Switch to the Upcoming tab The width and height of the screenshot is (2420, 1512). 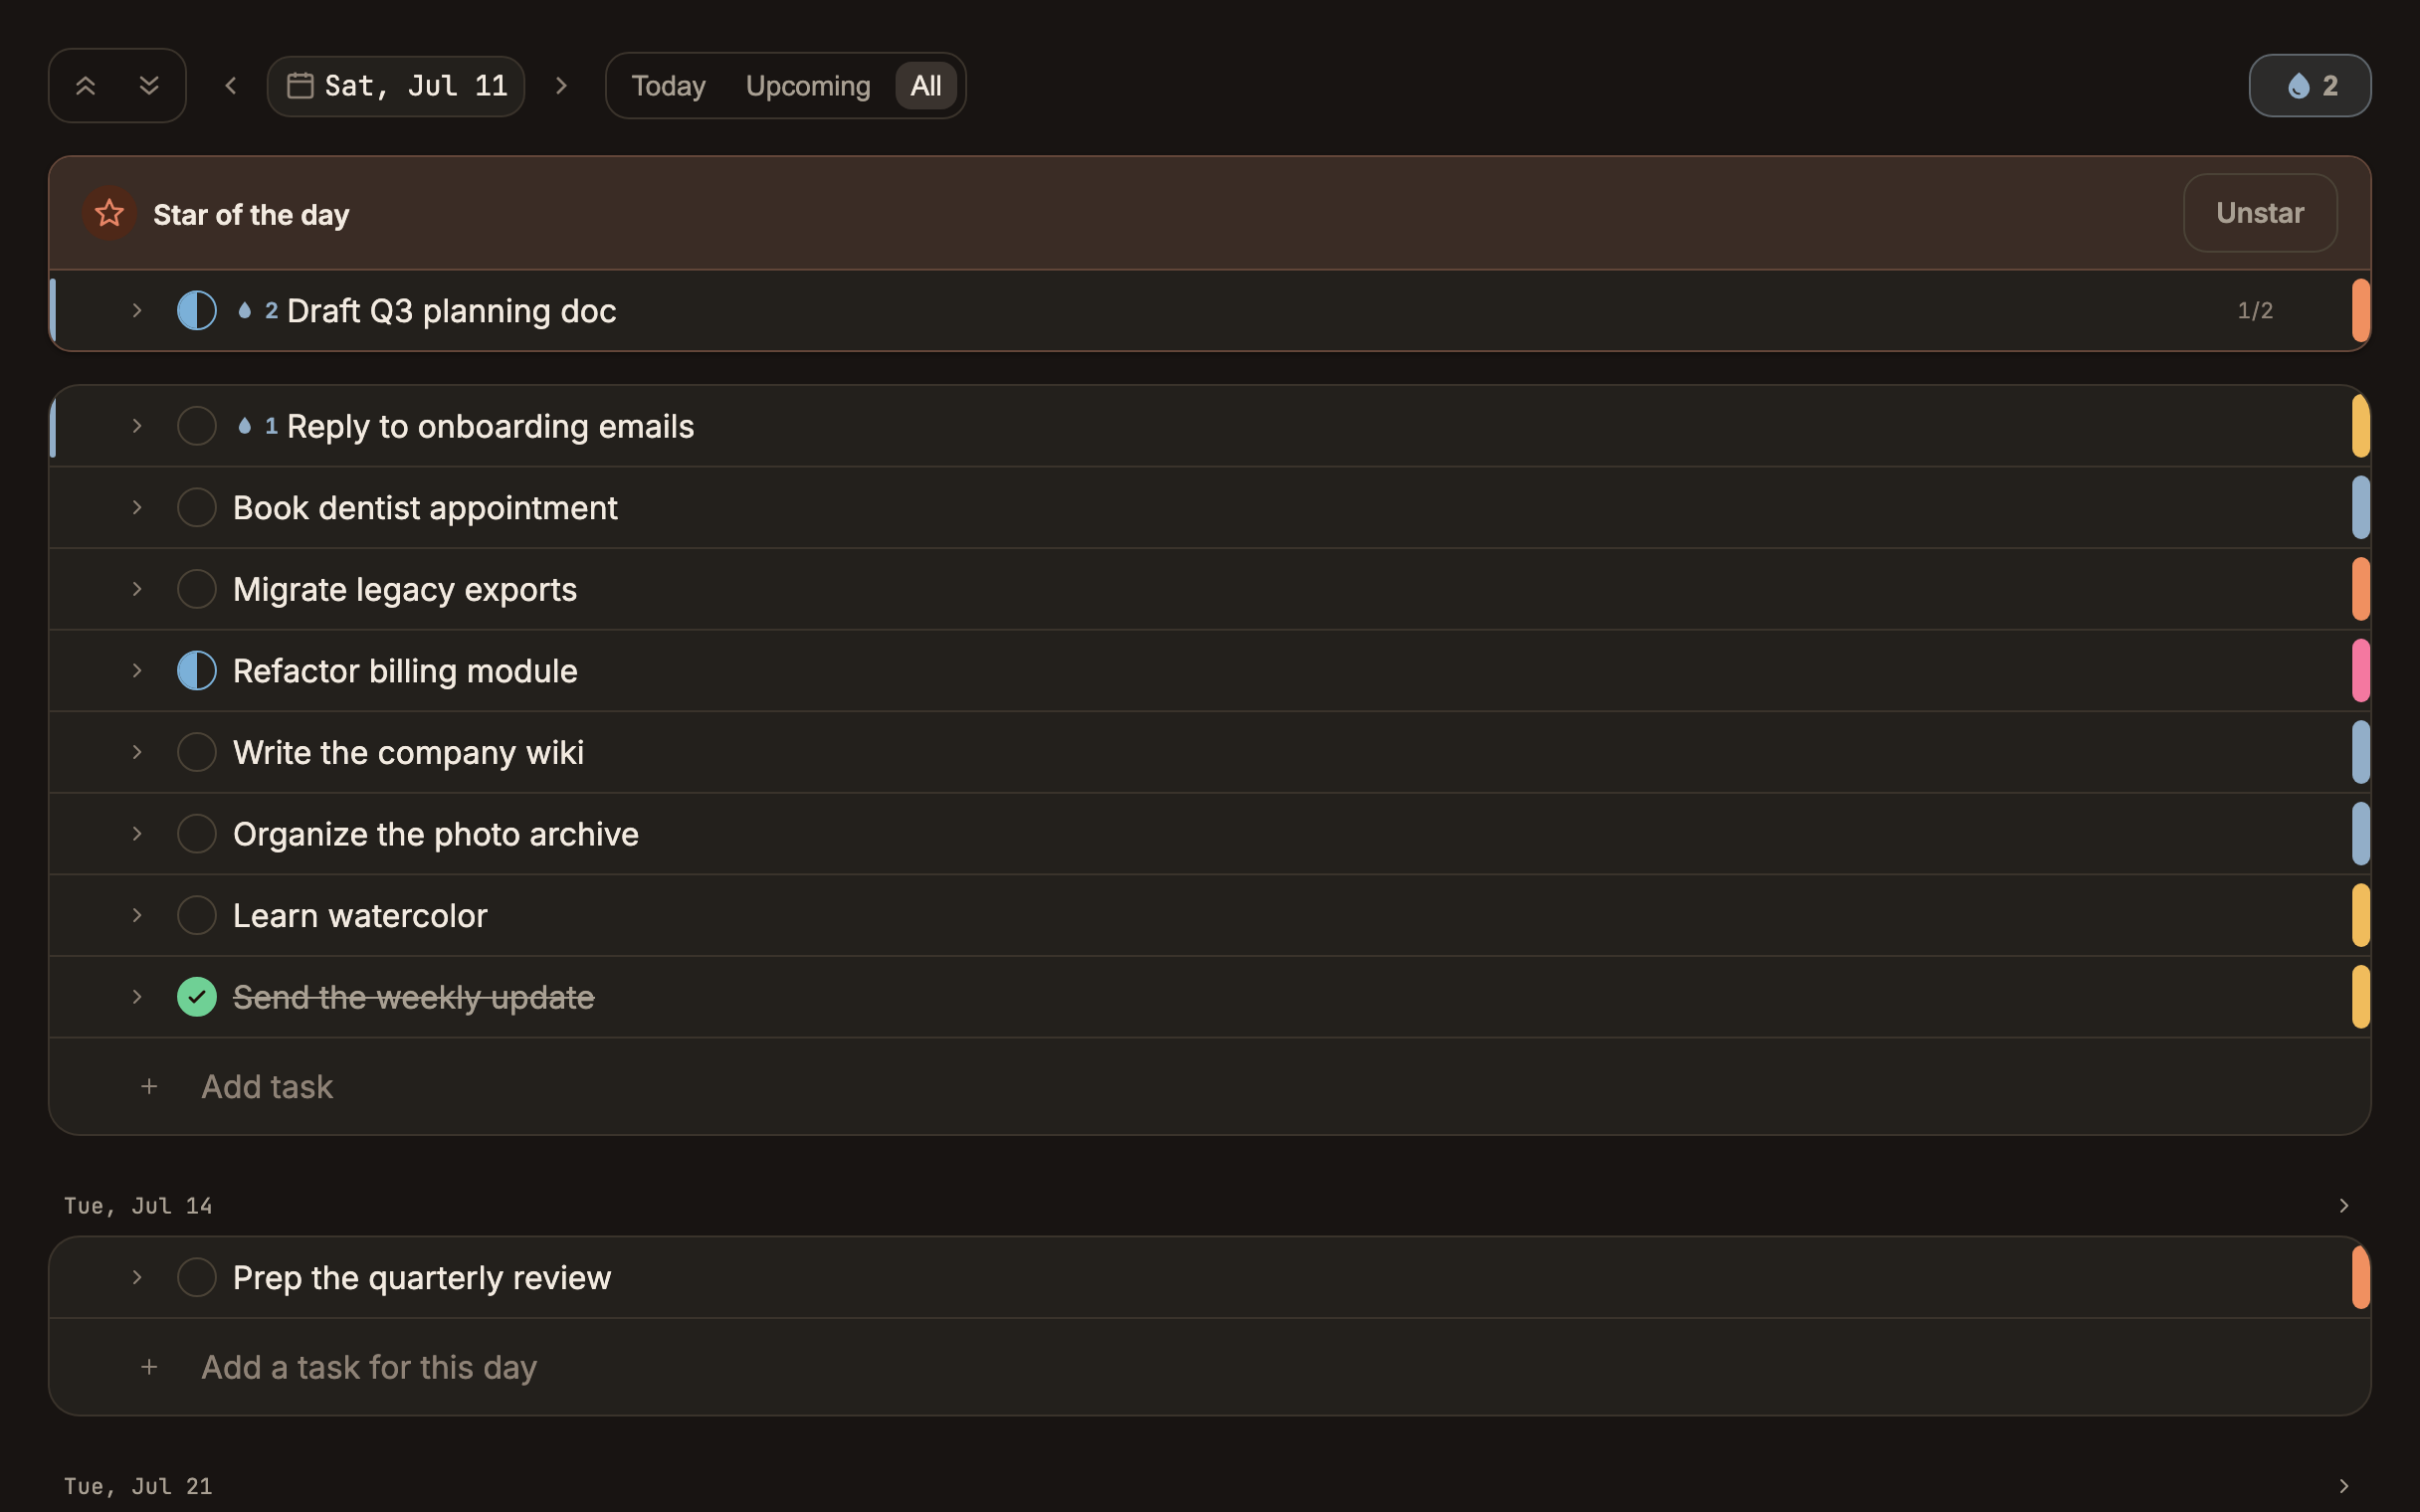808,86
